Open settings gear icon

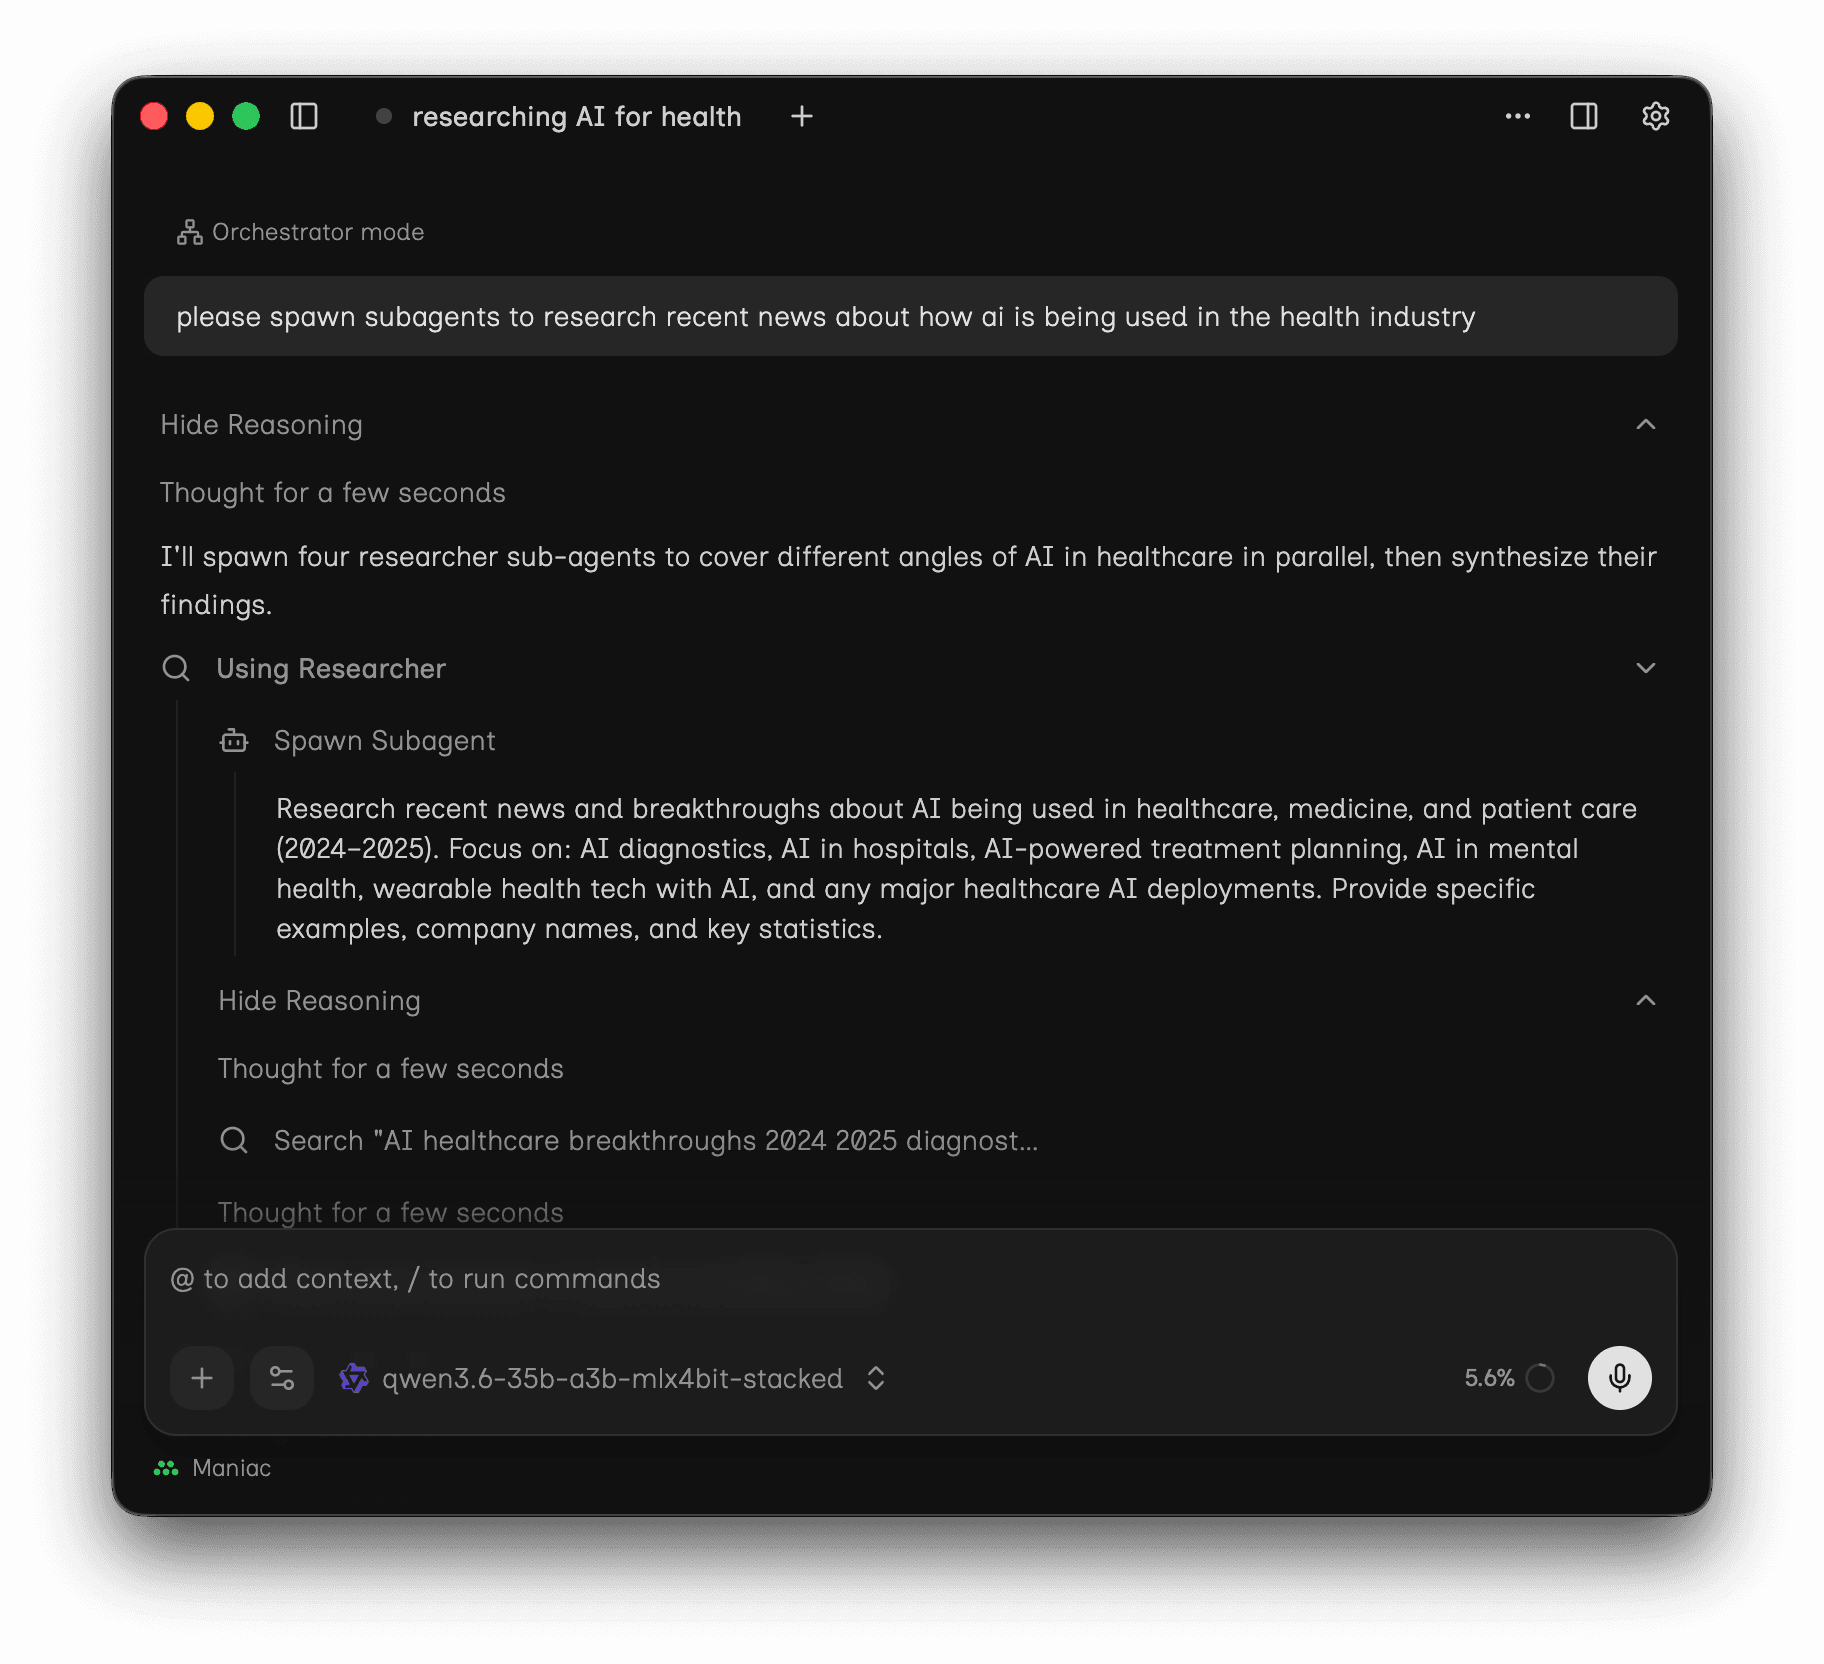1655,117
